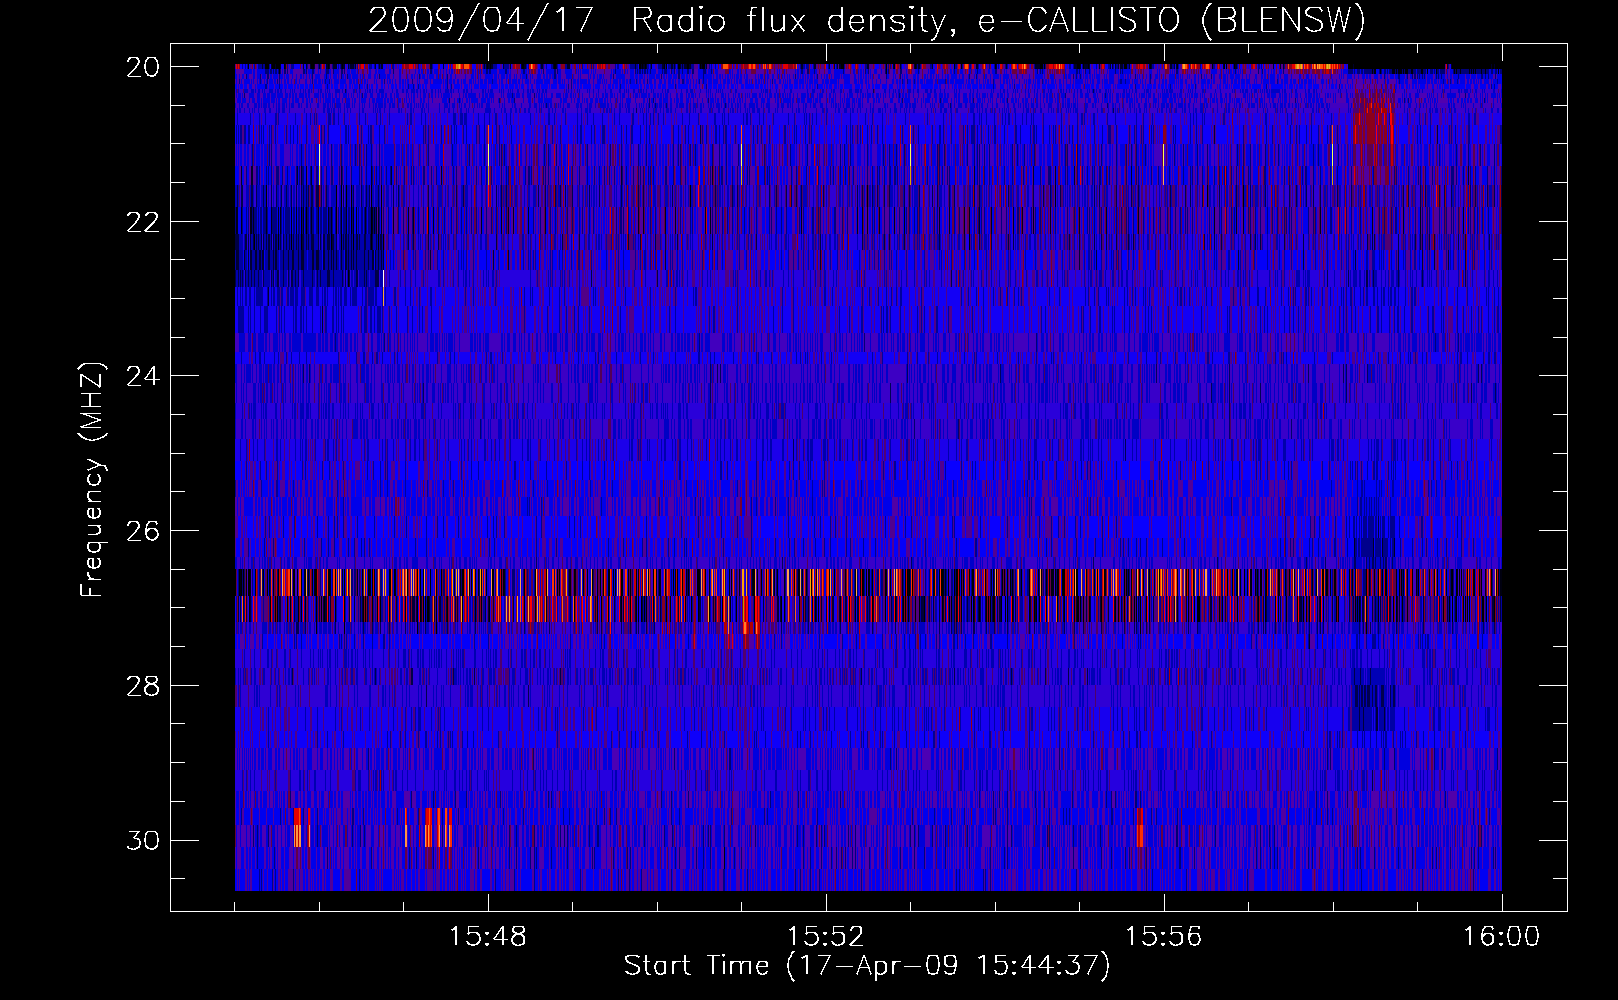Click the '24' frequency tick label

(x=143, y=376)
